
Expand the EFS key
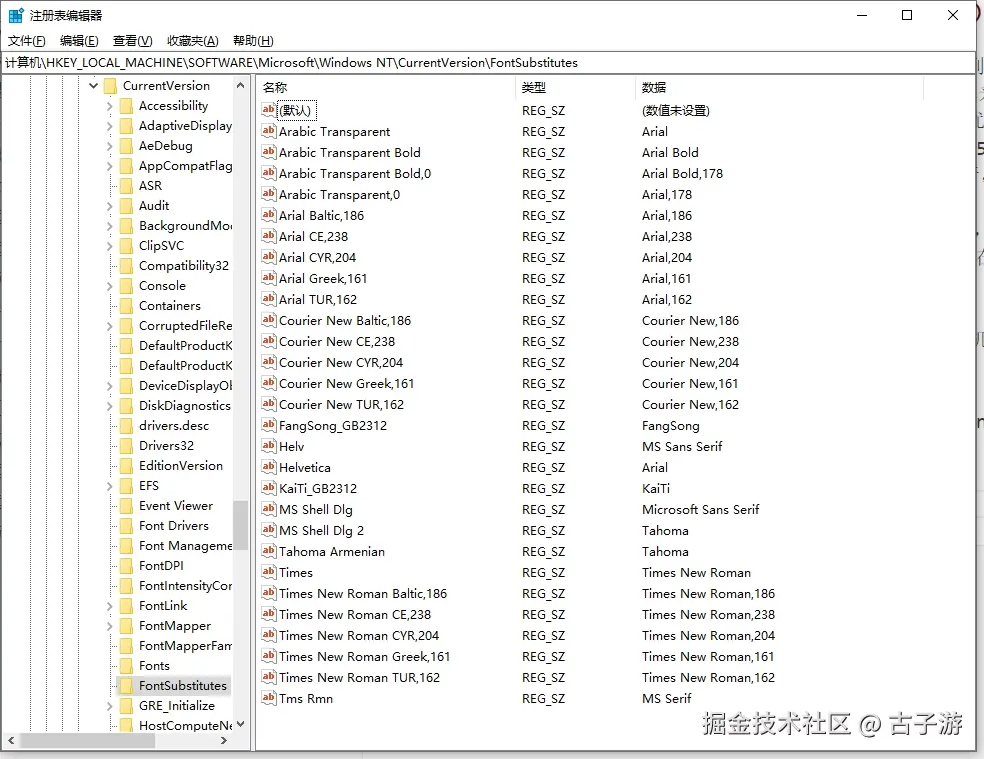pos(109,486)
